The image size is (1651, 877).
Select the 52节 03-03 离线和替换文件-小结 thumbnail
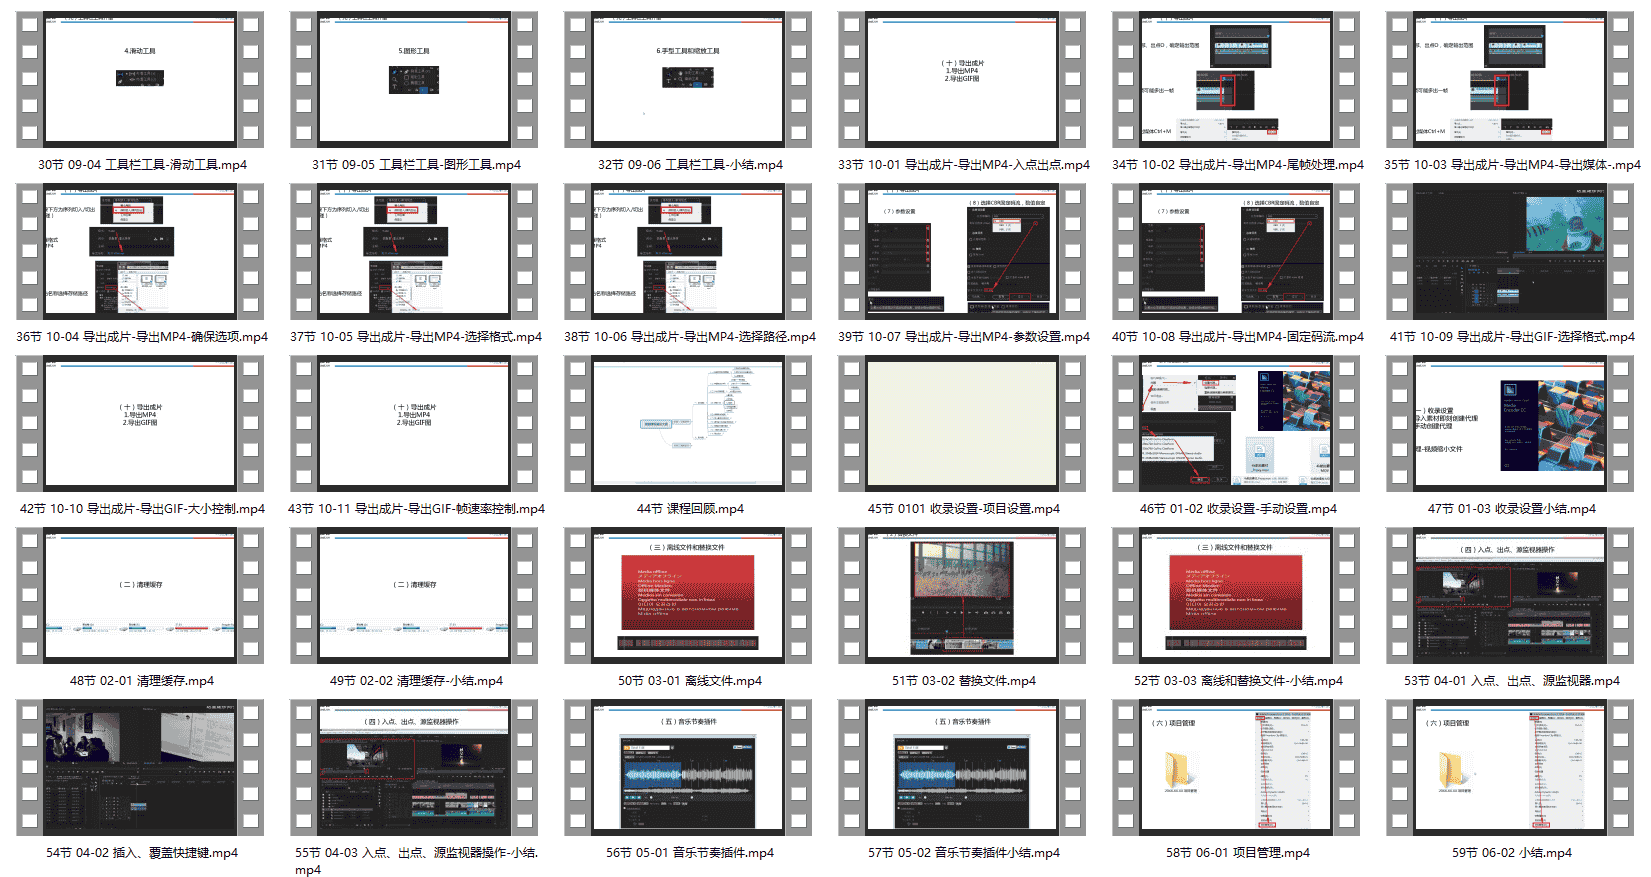pos(1236,596)
